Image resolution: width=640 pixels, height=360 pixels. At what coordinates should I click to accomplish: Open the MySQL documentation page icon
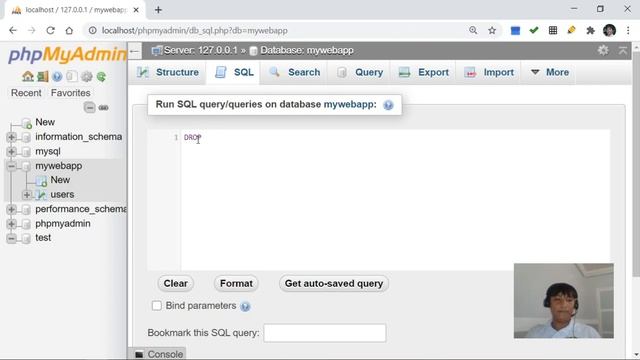click(71, 76)
